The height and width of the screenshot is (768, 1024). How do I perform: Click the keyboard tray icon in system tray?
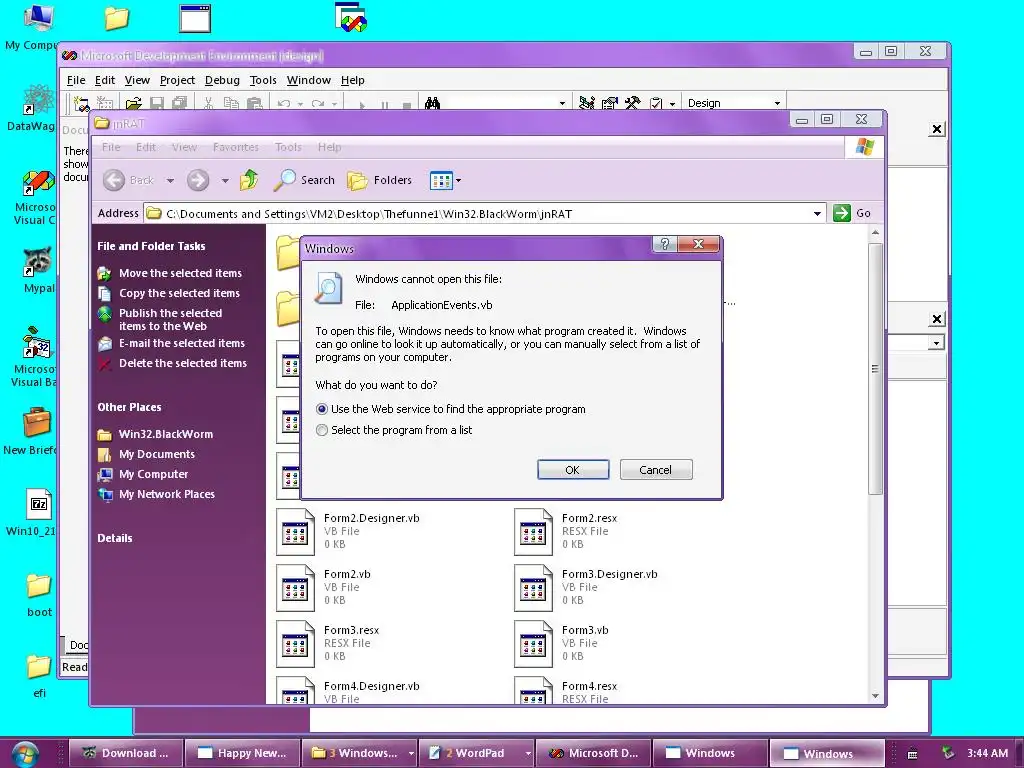click(913, 754)
